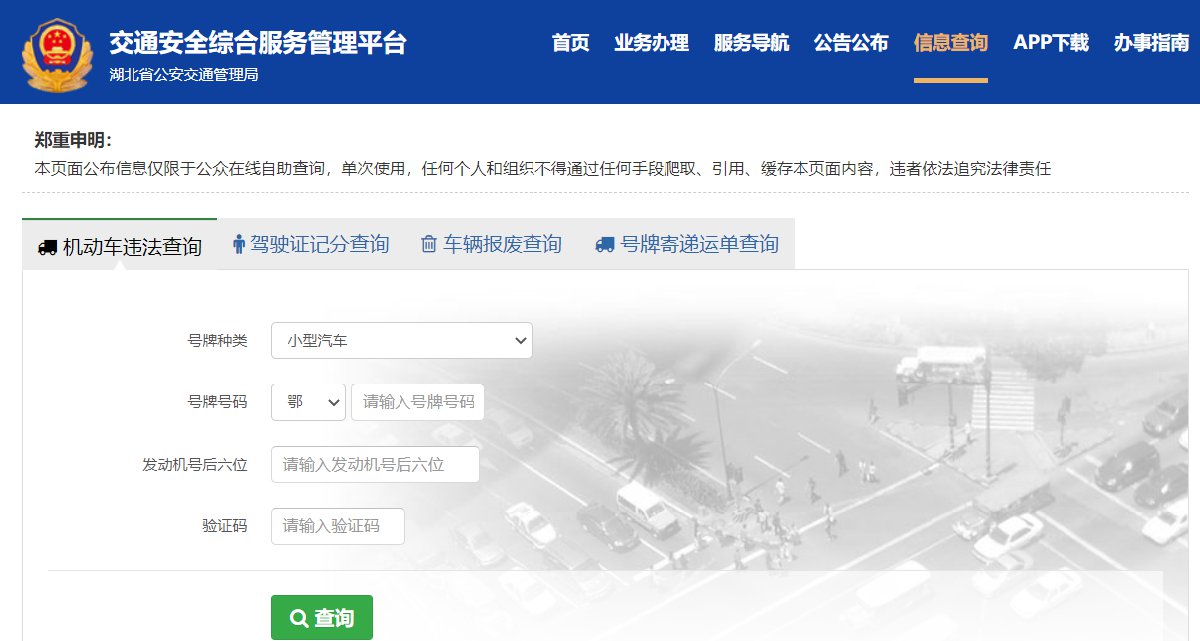1200x641 pixels.
Task: Click the truck icon on 机动车违法查询 tab
Action: 47,247
